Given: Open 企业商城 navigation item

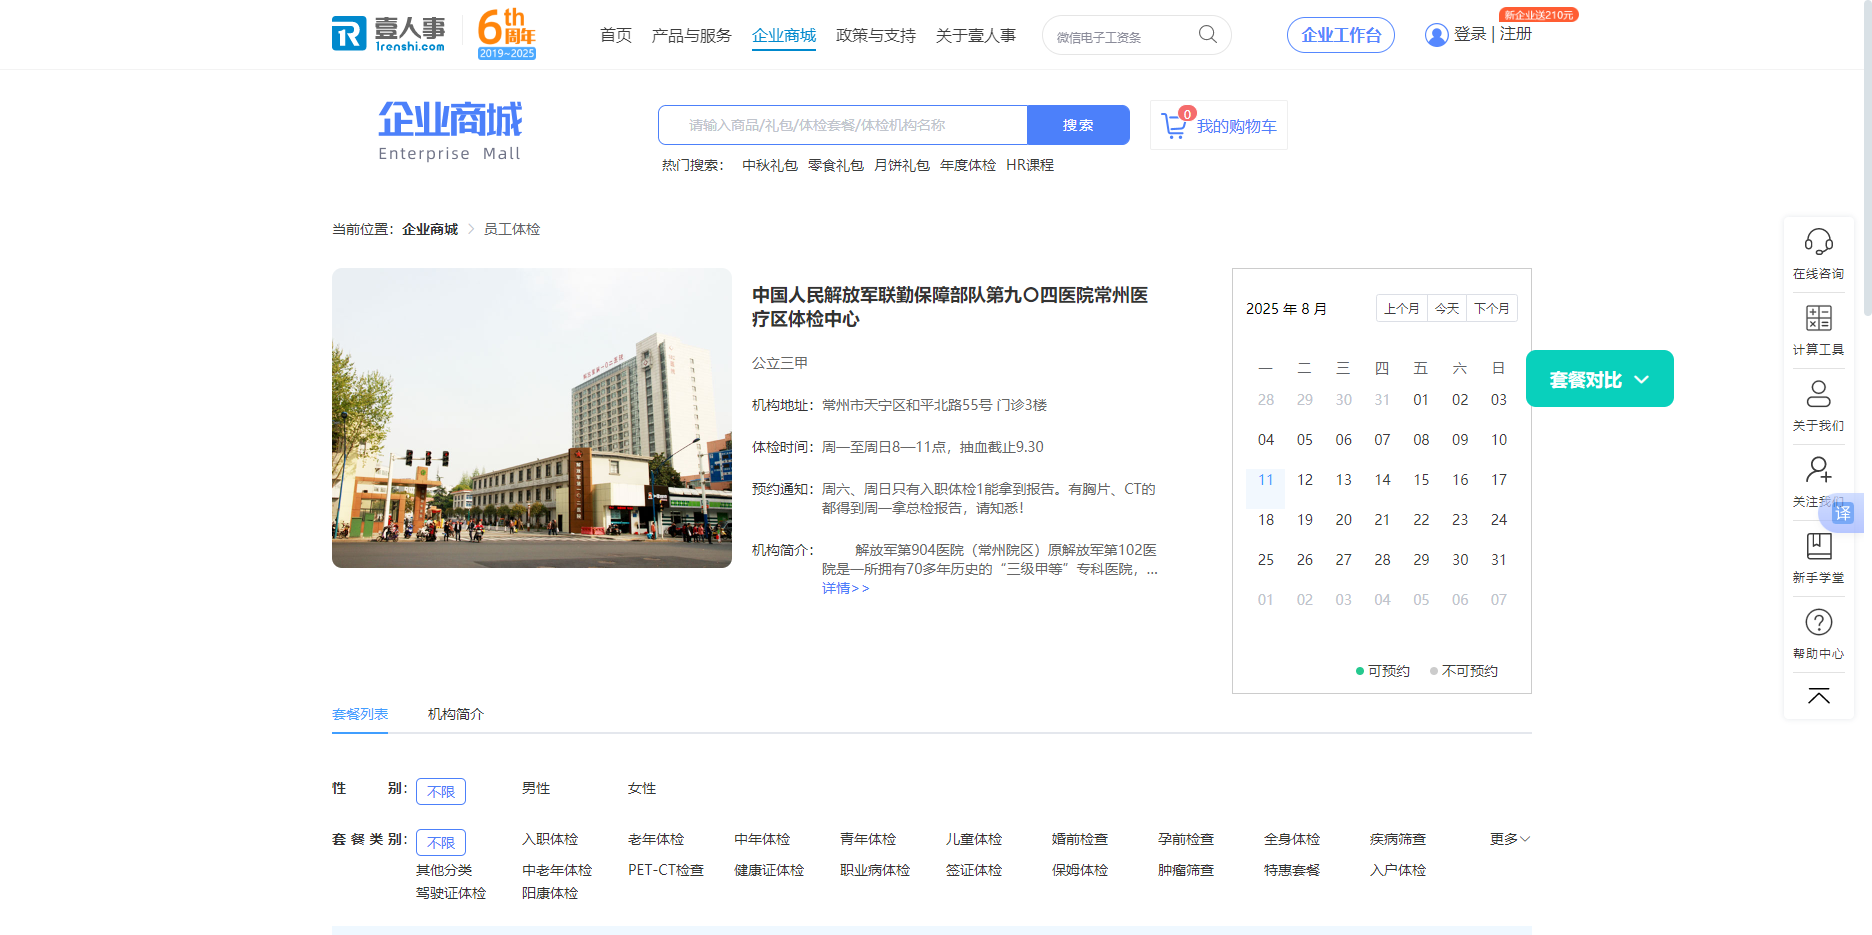Looking at the screenshot, I should (x=784, y=35).
